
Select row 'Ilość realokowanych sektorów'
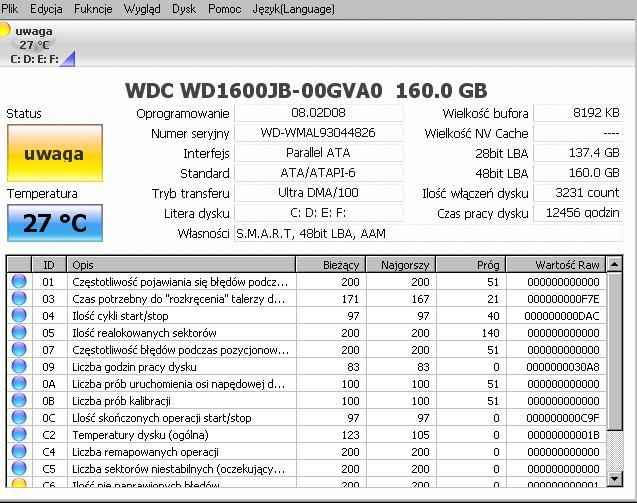coord(306,333)
